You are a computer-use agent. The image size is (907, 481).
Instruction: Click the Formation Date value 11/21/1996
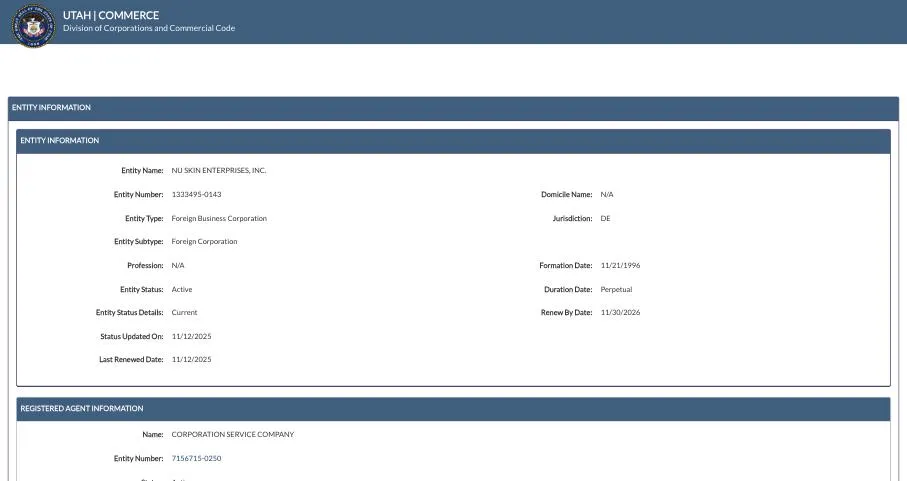click(620, 266)
